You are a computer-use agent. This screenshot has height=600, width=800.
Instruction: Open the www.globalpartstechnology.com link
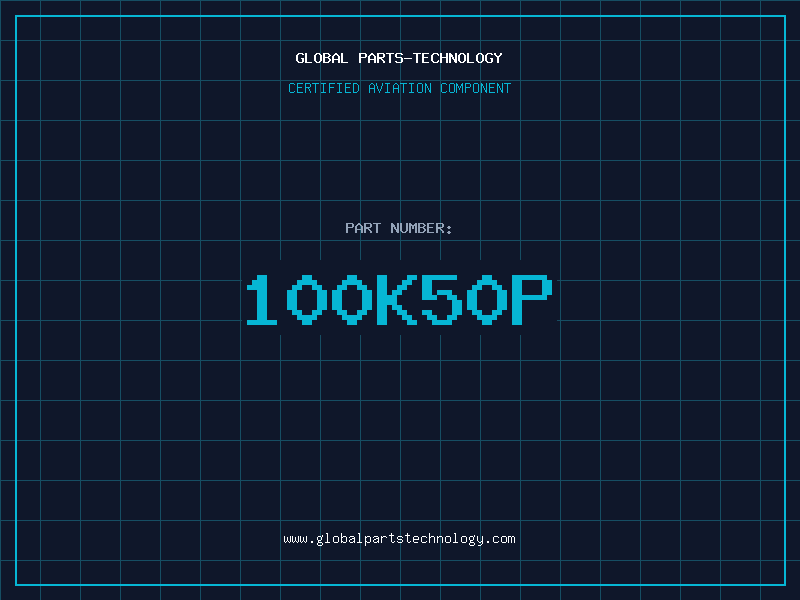[x=399, y=539]
